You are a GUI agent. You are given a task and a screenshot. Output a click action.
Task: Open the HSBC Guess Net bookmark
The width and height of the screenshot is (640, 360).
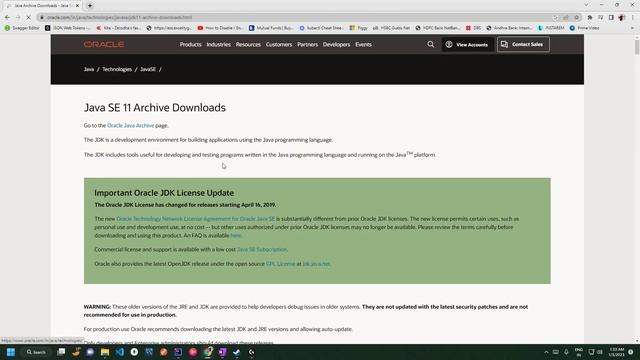point(391,28)
